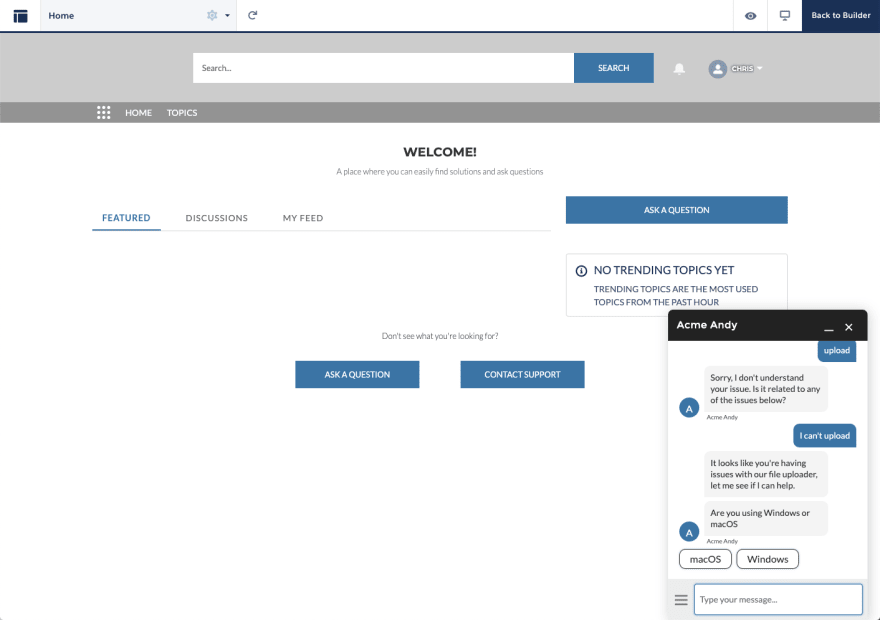Click 'Don't see what you're looking for?' text
Image resolution: width=880 pixels, height=620 pixels.
(440, 336)
